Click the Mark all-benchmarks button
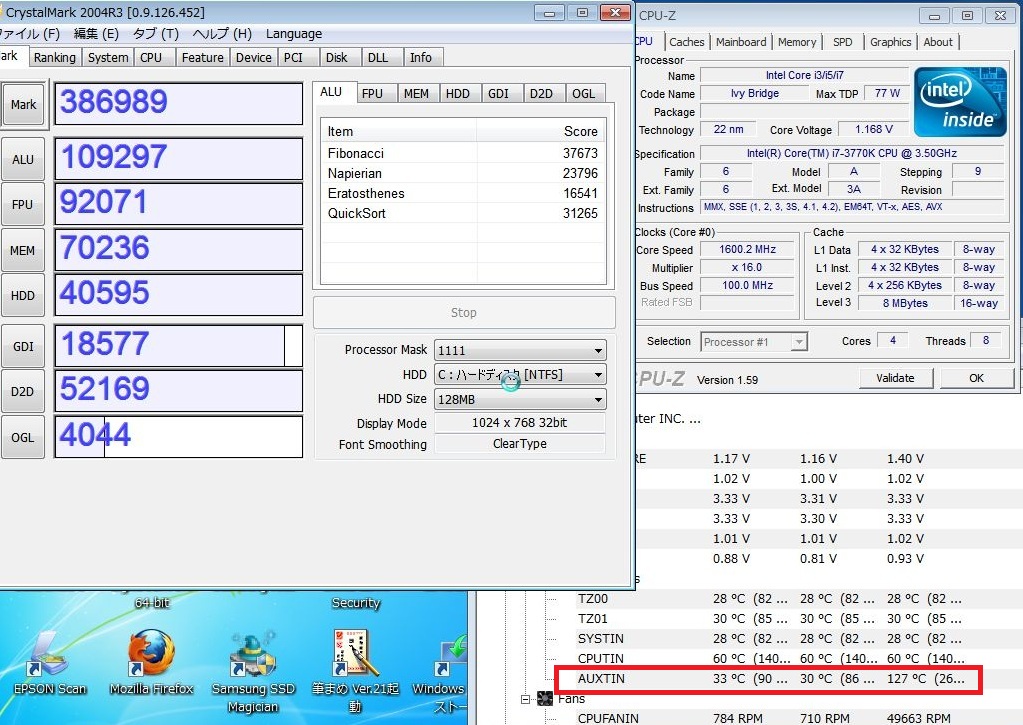This screenshot has width=1023, height=725. (x=23, y=104)
